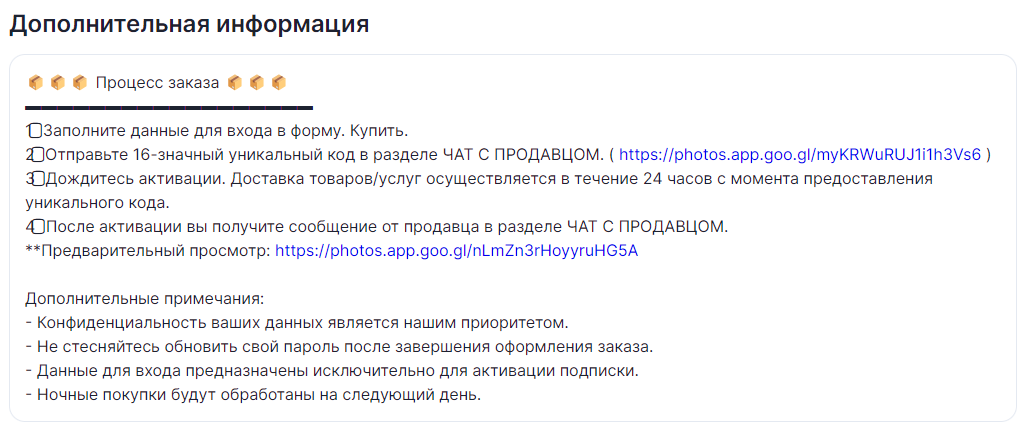Click the Конфиденциальность ваших данных note line
This screenshot has width=1028, height=424.
click(296, 323)
